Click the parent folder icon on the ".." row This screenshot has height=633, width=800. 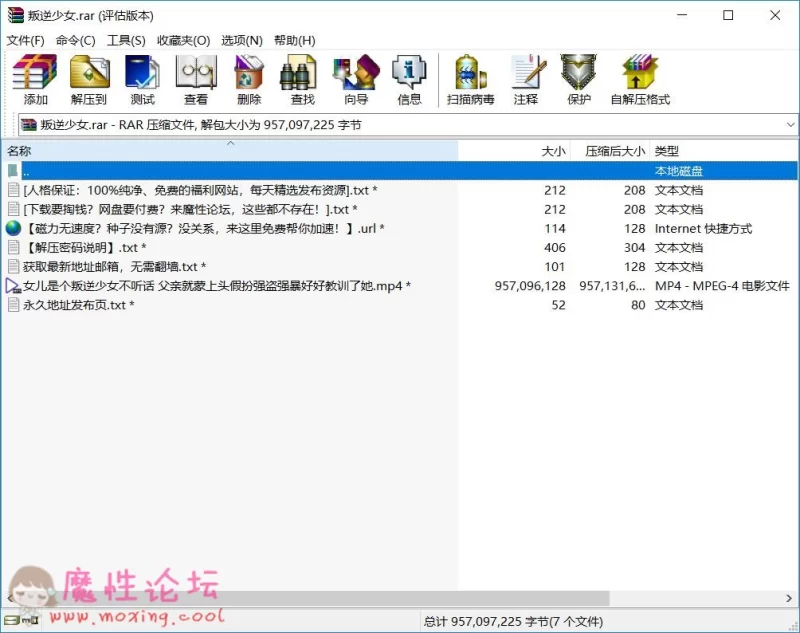13,170
